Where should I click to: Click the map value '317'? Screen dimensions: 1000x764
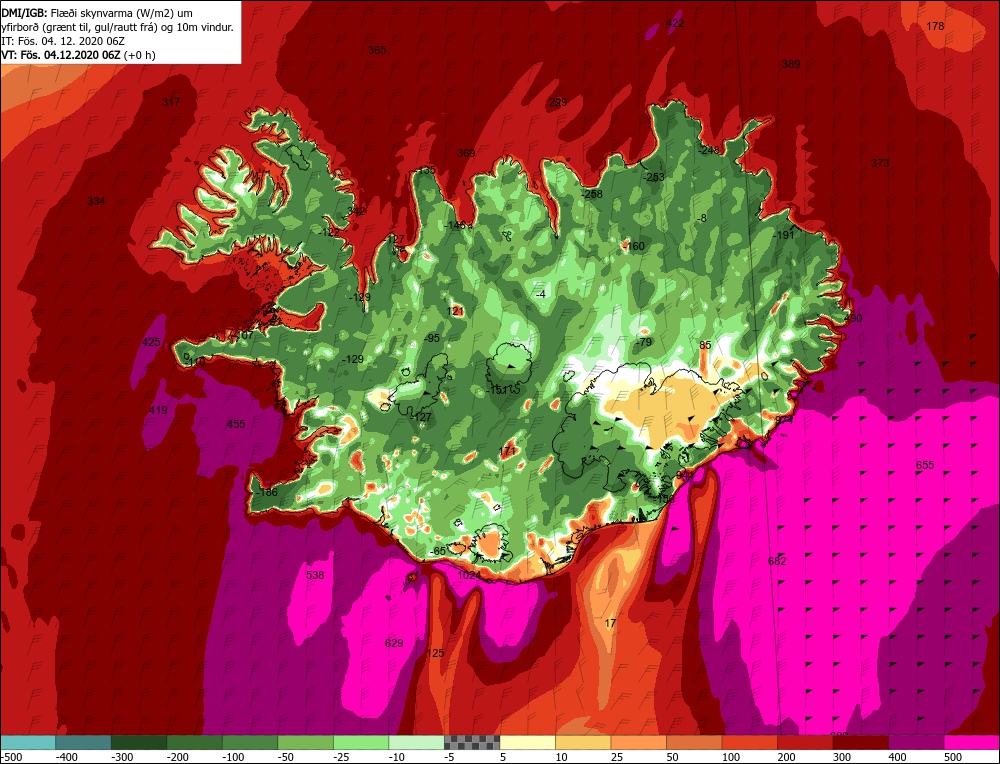[171, 103]
